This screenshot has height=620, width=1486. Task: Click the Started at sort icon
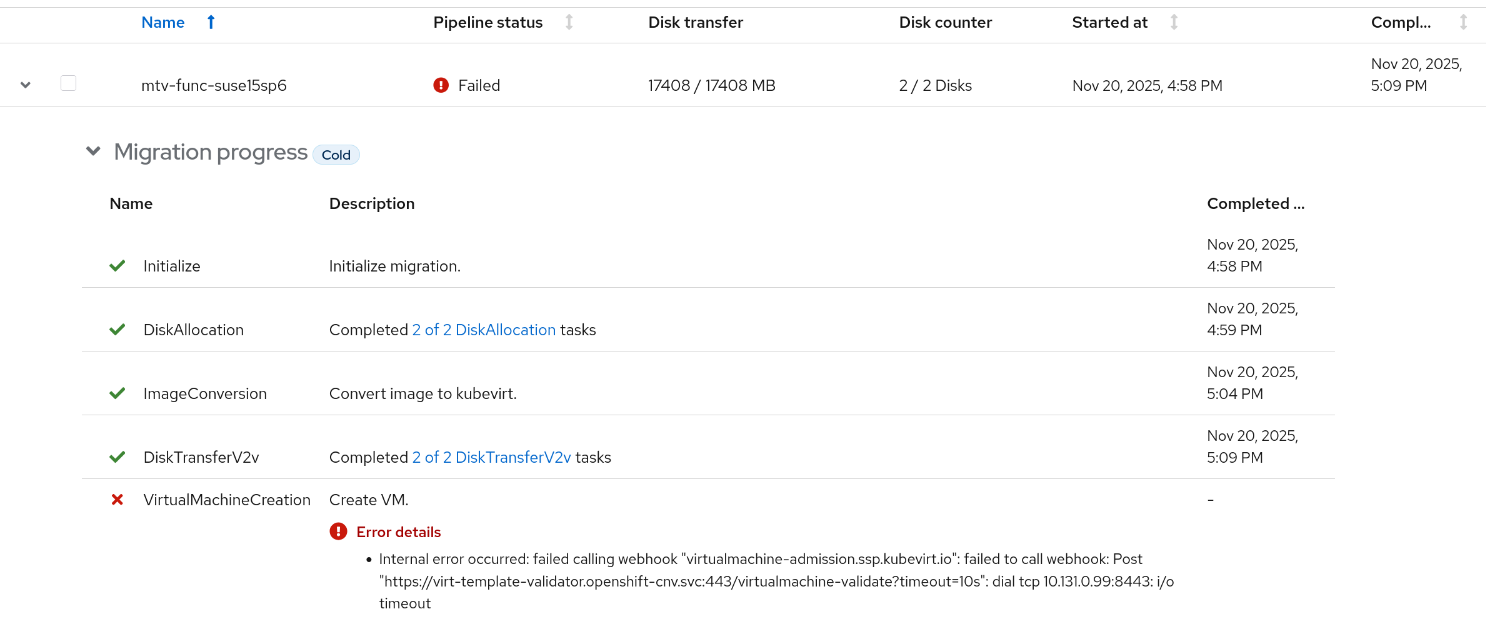tap(1174, 22)
